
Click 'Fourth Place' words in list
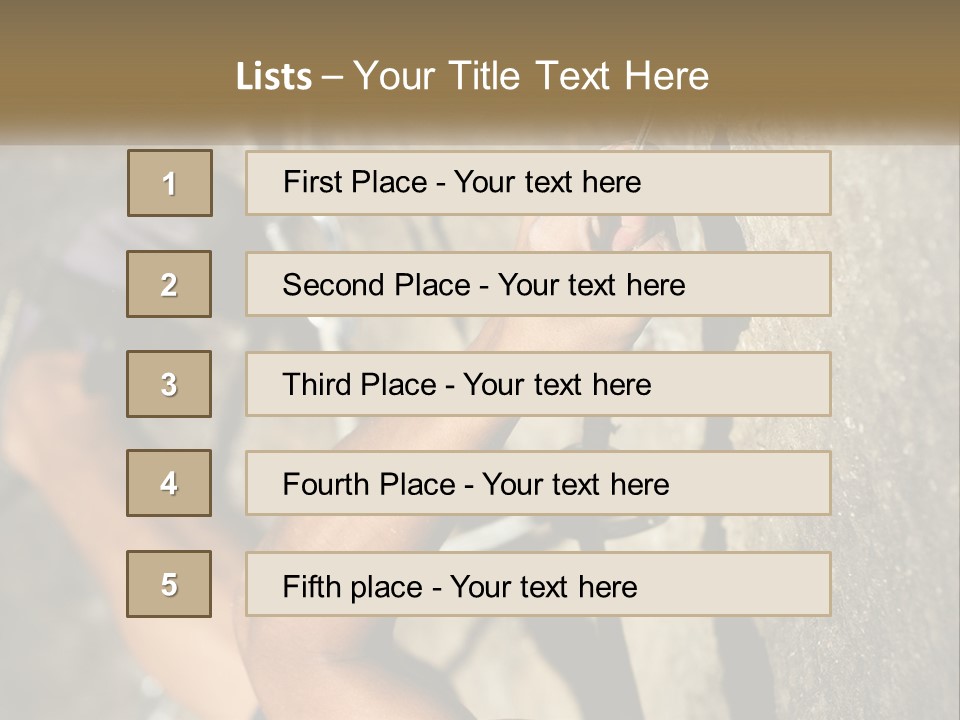coord(368,485)
